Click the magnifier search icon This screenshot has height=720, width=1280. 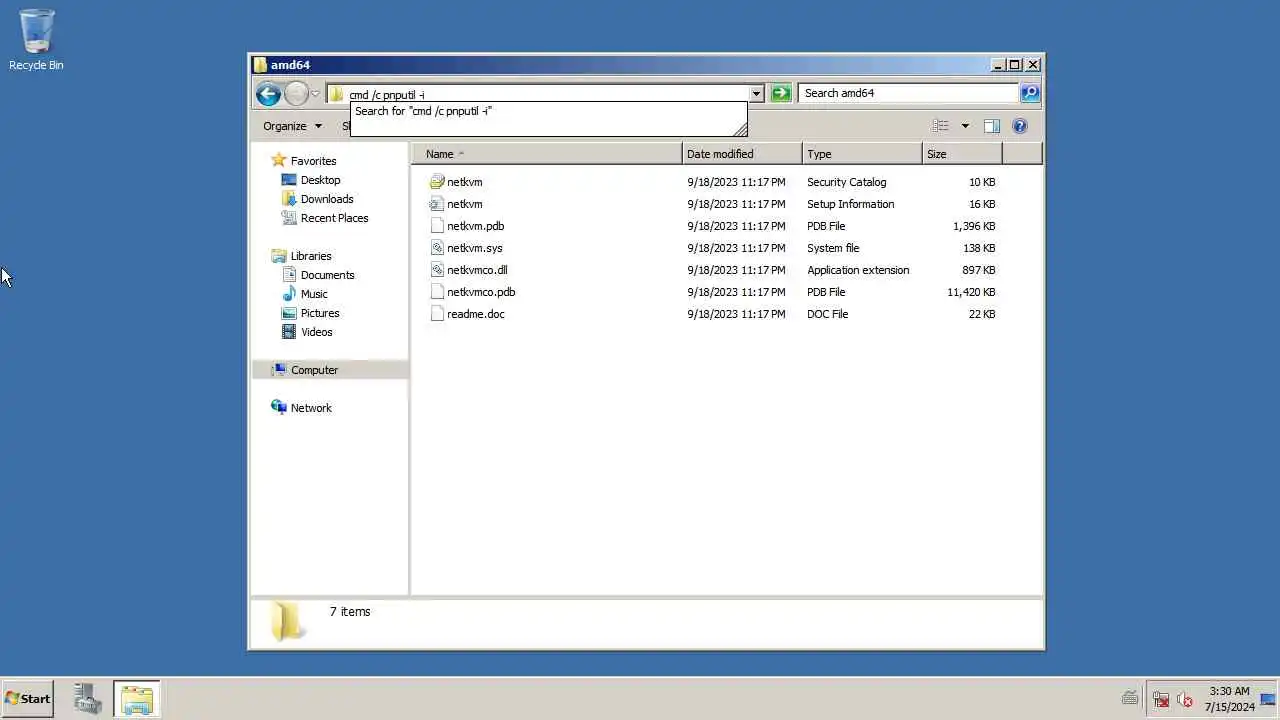[1029, 93]
